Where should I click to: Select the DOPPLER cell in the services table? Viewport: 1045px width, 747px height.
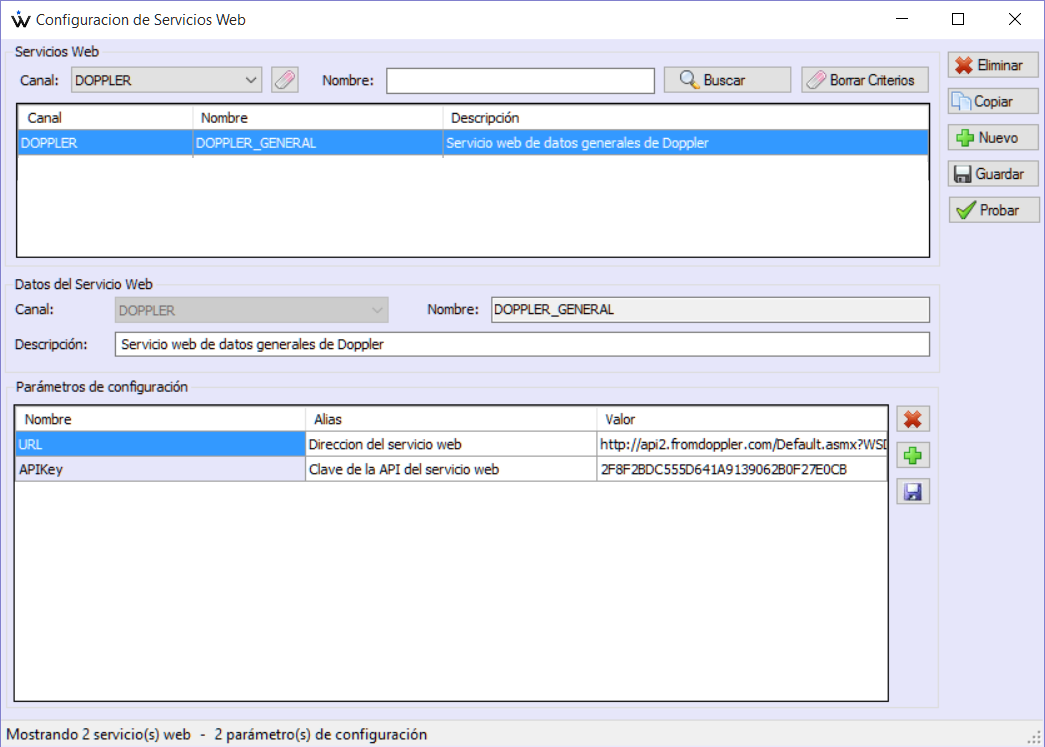(105, 143)
